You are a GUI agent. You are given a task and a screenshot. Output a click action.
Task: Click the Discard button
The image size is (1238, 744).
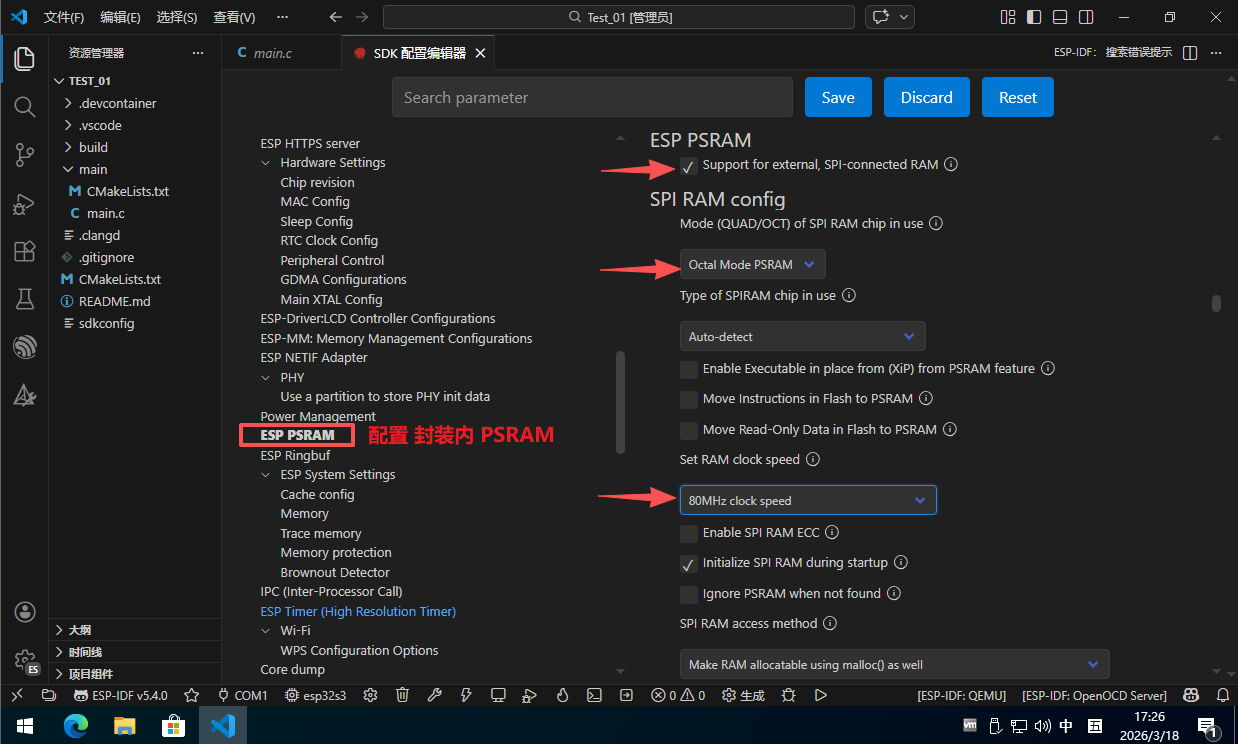click(927, 97)
